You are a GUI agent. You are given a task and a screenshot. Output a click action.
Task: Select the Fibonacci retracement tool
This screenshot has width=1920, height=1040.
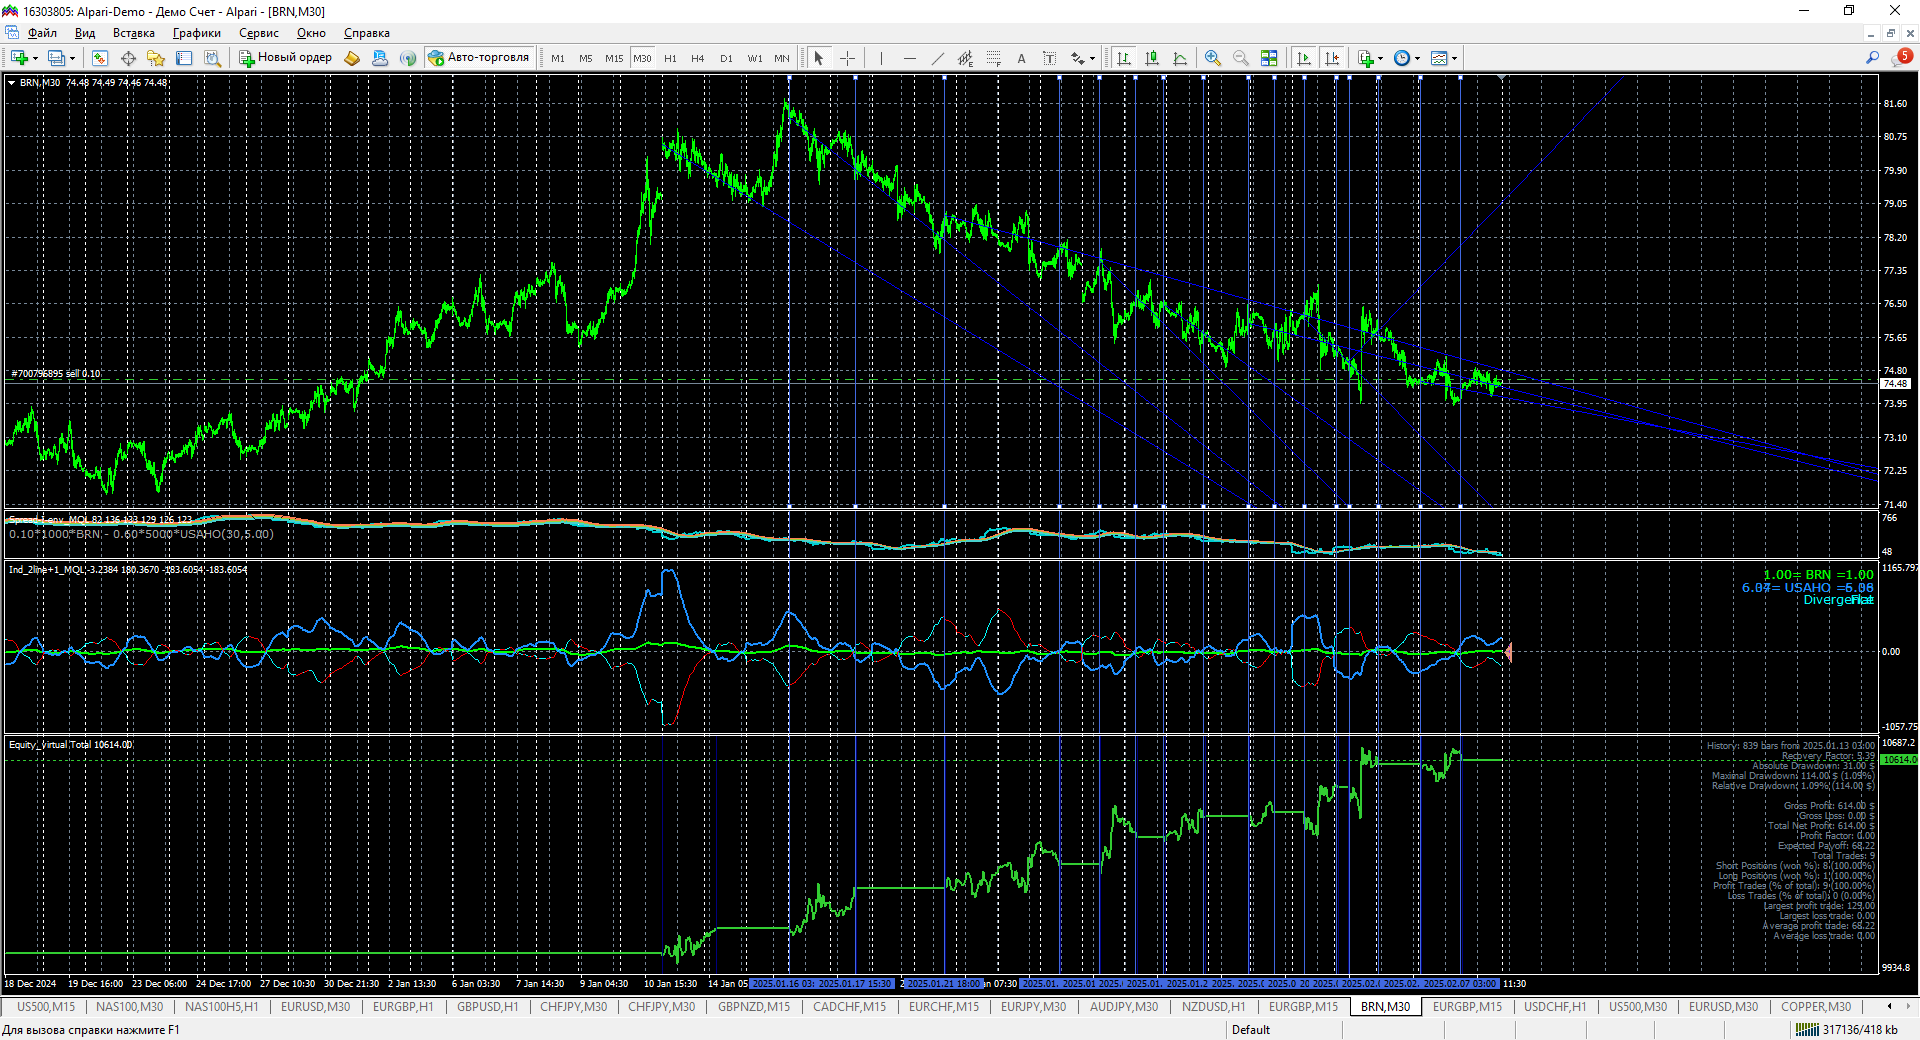[993, 58]
